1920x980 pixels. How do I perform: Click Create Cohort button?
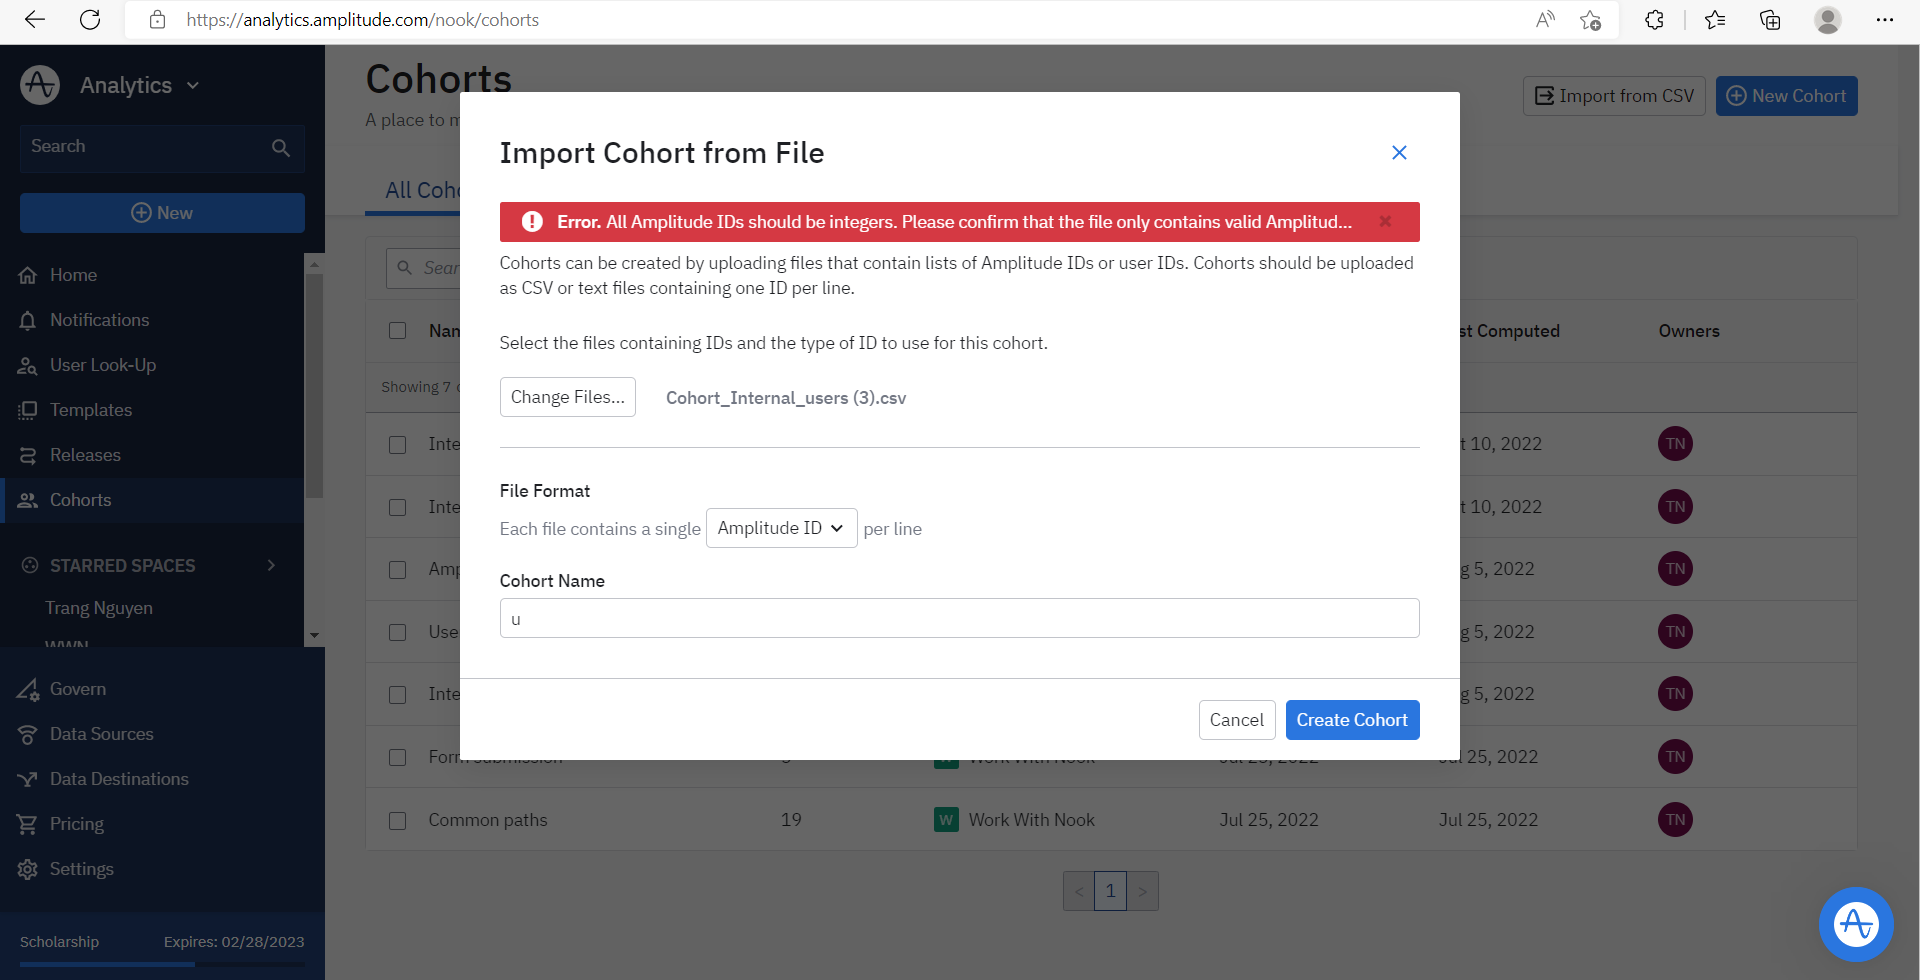coord(1352,720)
